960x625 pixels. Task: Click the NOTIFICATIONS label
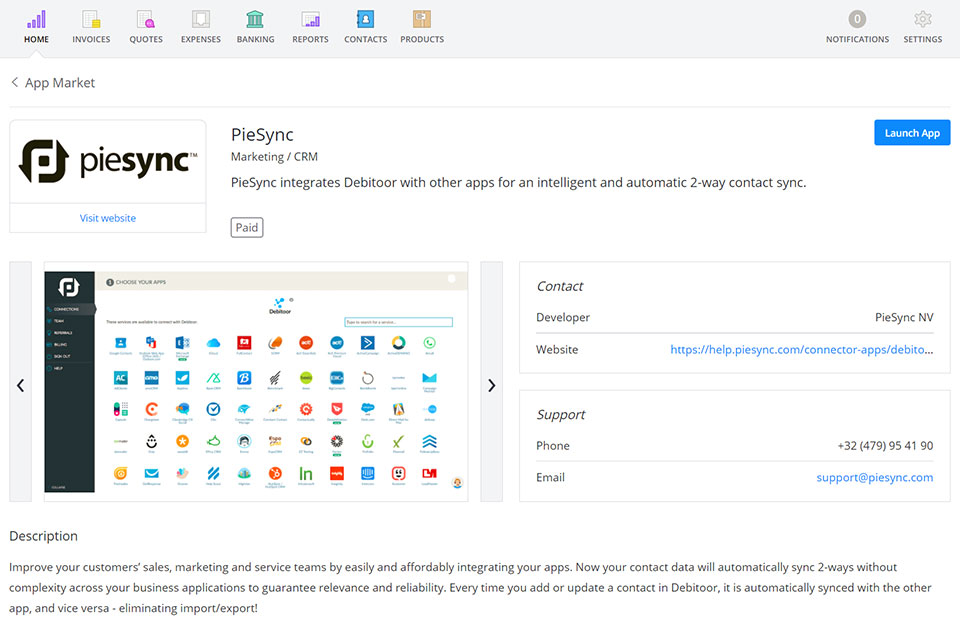tap(857, 39)
